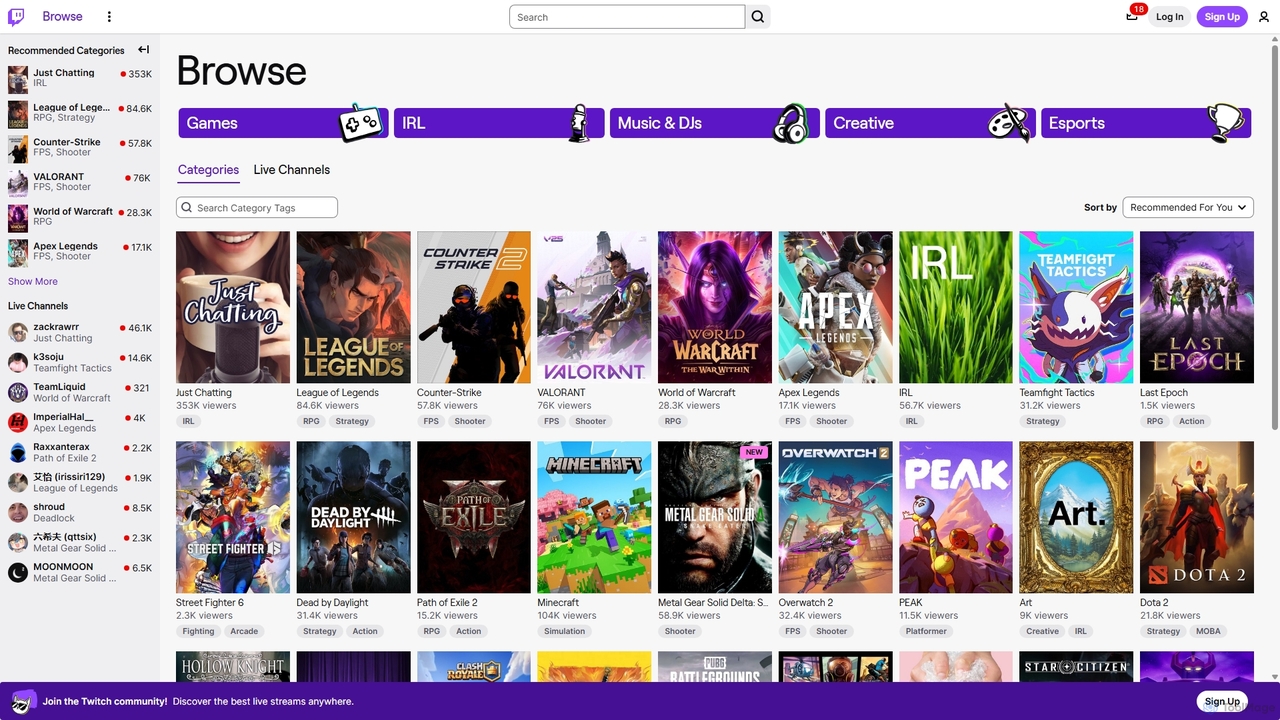Open the Minecraft cover art

594,517
